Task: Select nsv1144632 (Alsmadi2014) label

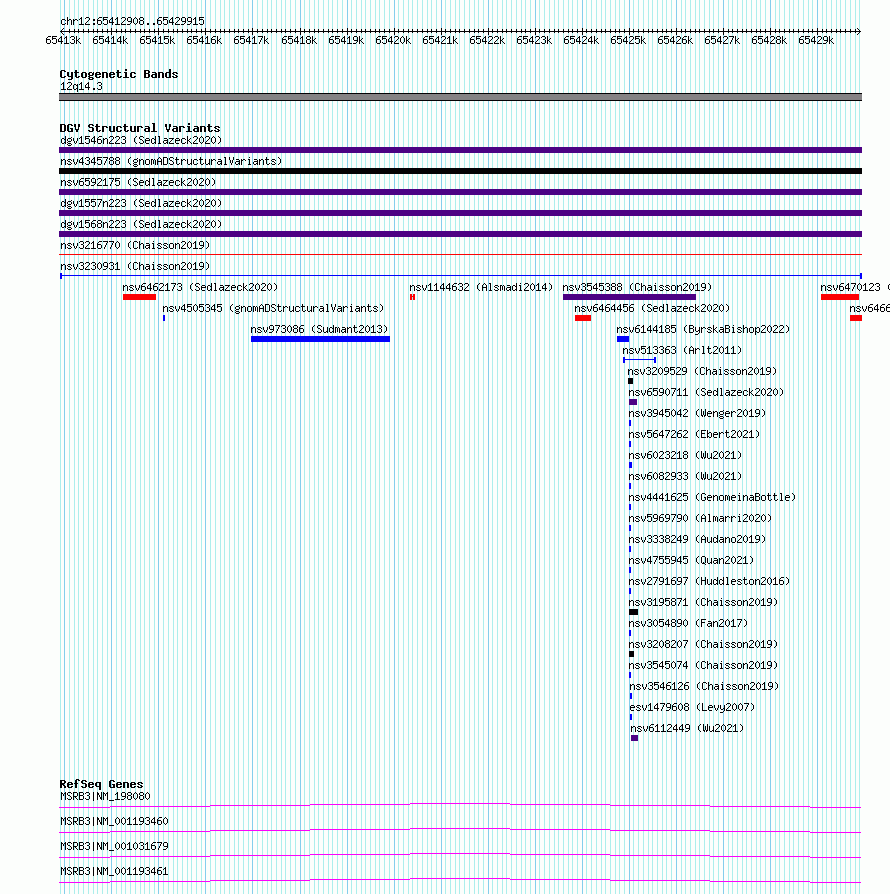Action: (481, 287)
